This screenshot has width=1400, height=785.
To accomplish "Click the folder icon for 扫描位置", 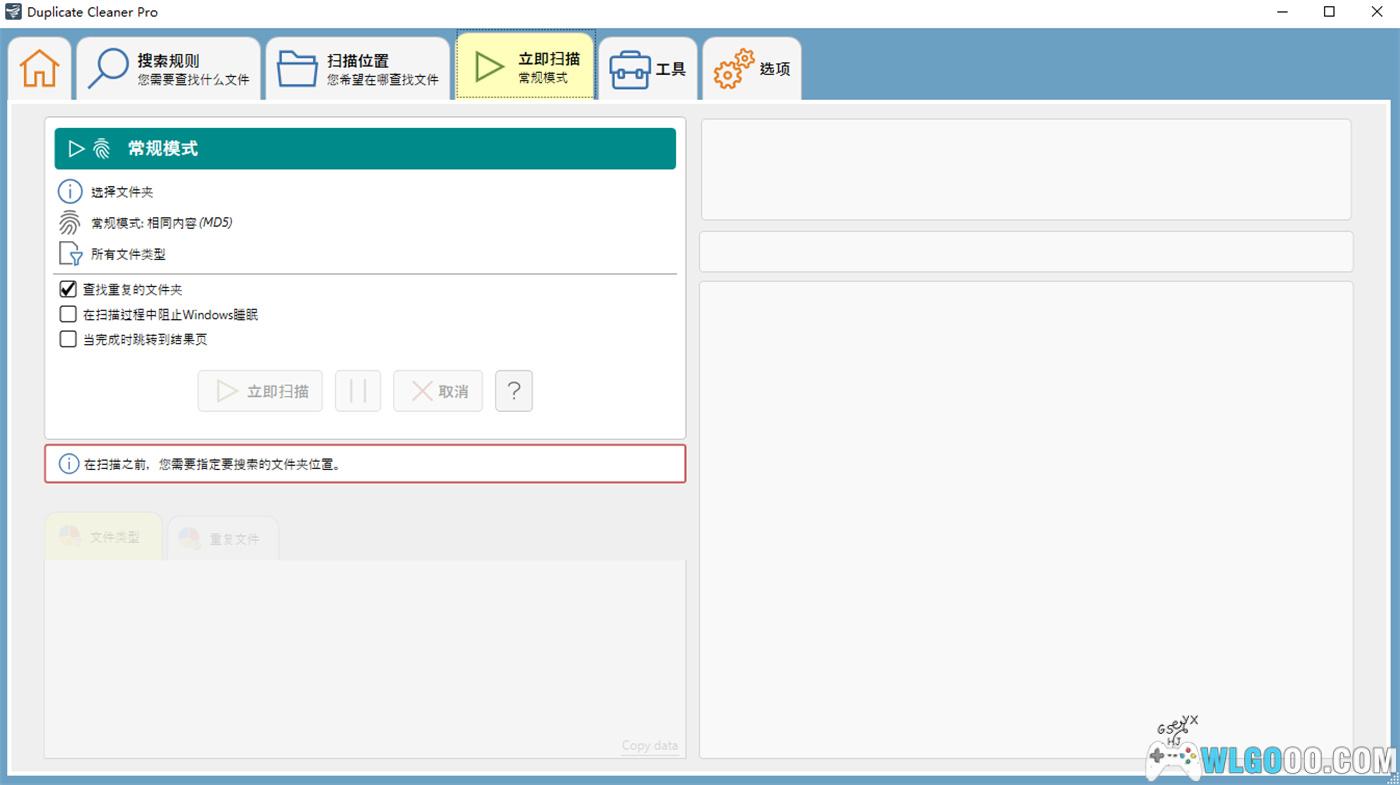I will tap(297, 69).
